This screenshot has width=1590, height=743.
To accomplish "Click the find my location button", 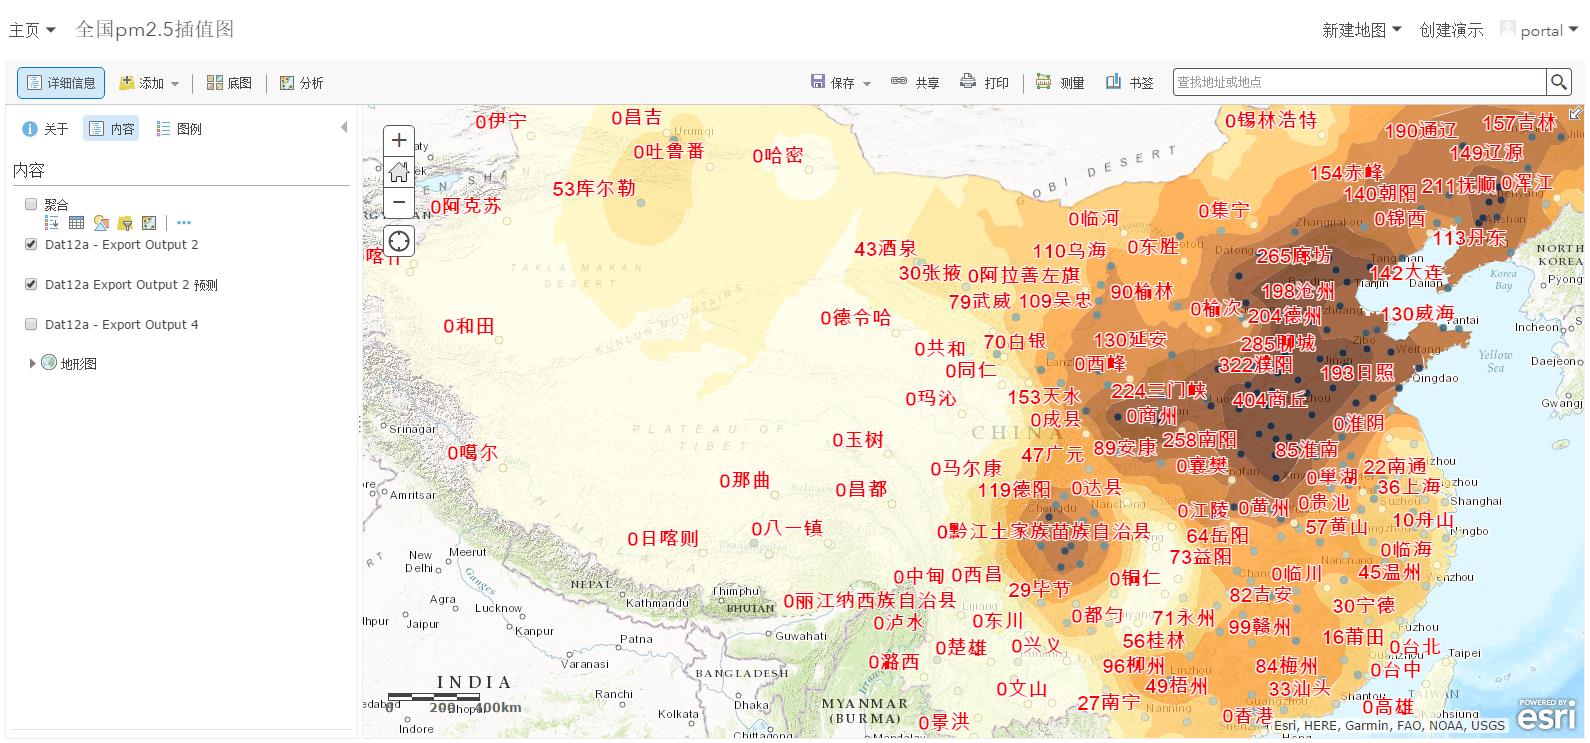I will pyautogui.click(x=399, y=241).
